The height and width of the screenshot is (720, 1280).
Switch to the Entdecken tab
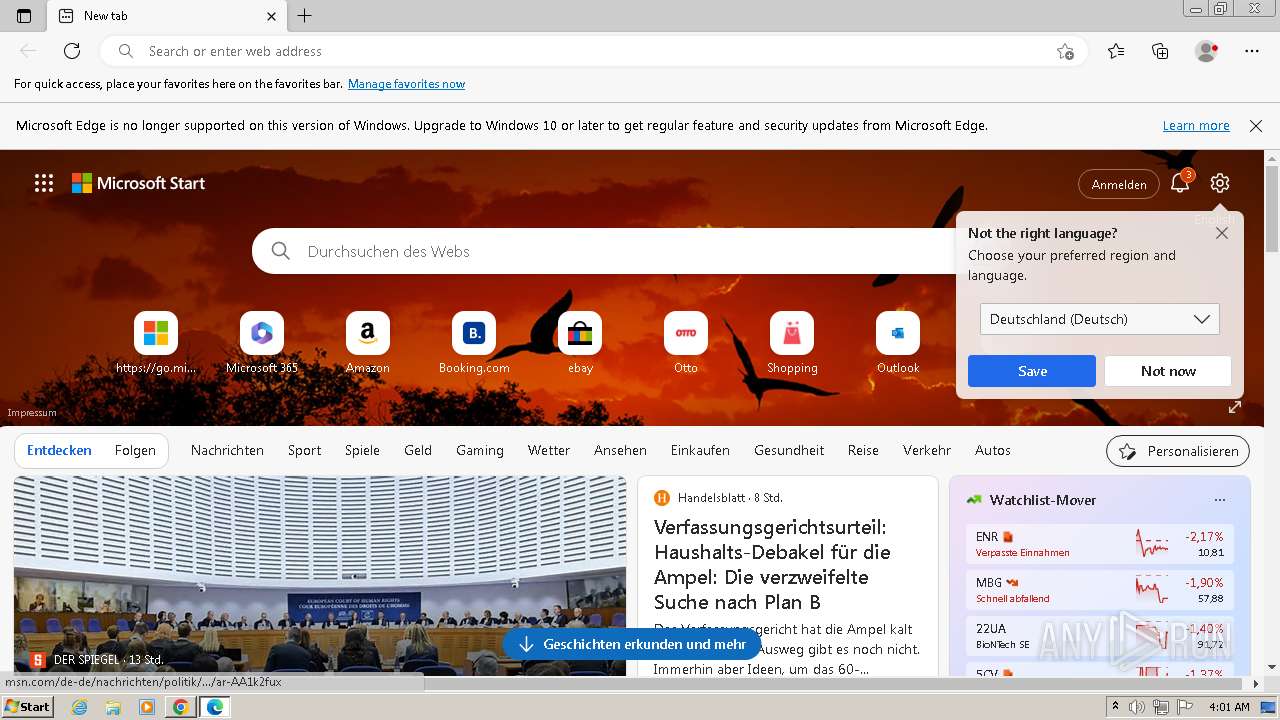pyautogui.click(x=59, y=450)
